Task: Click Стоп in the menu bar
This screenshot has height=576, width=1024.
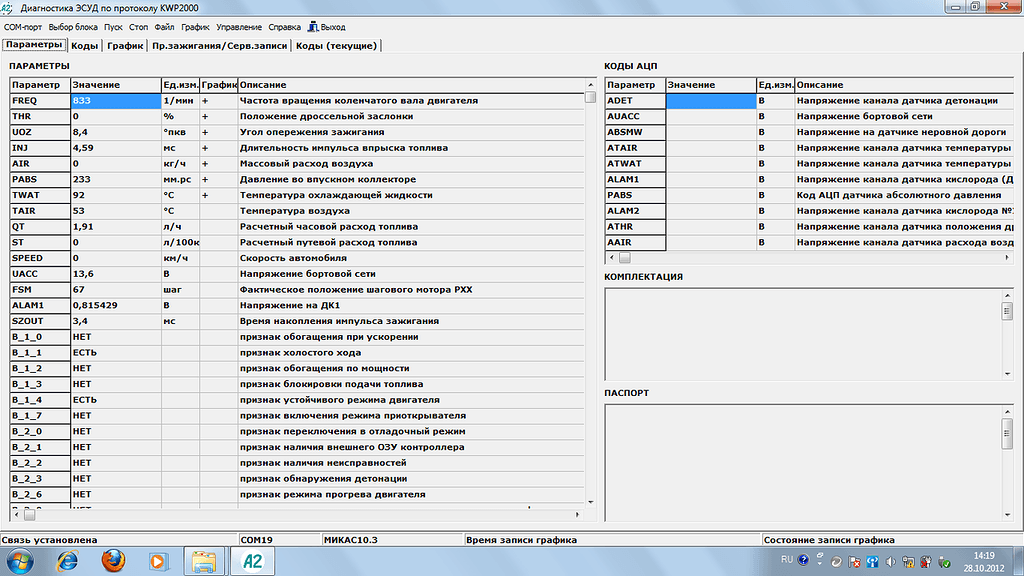Action: pyautogui.click(x=139, y=27)
